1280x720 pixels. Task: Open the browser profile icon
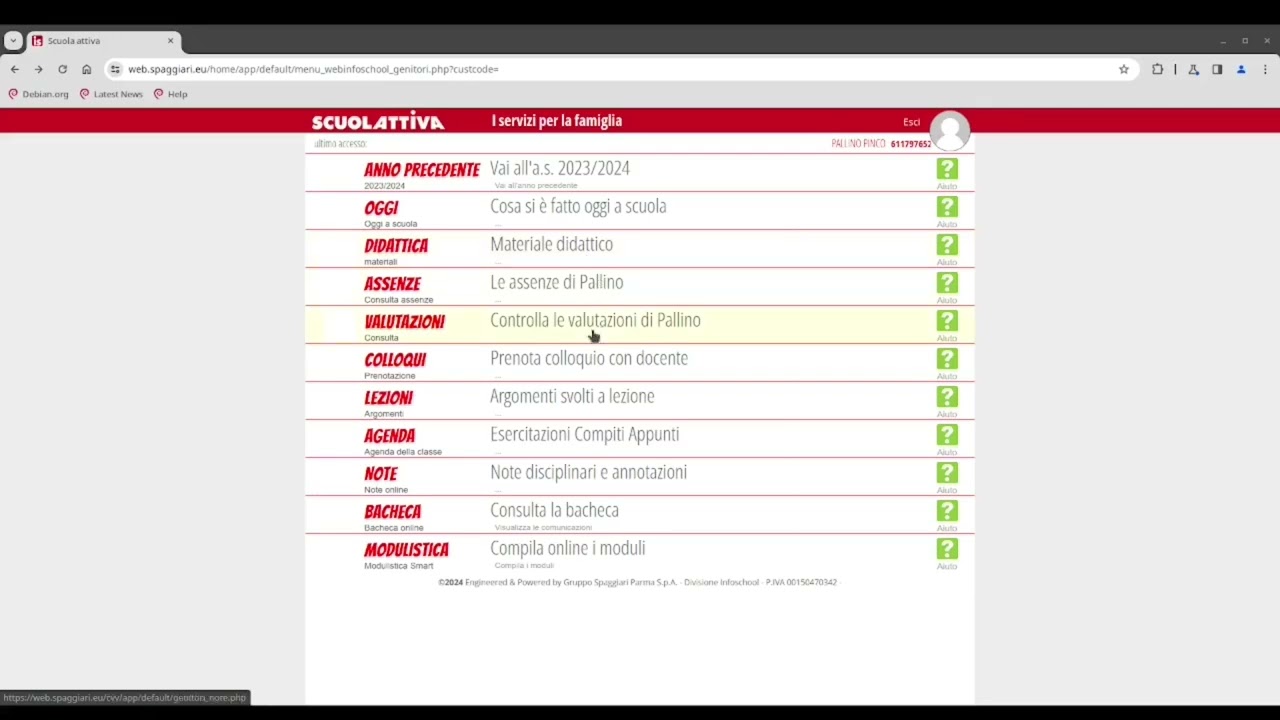(1241, 69)
